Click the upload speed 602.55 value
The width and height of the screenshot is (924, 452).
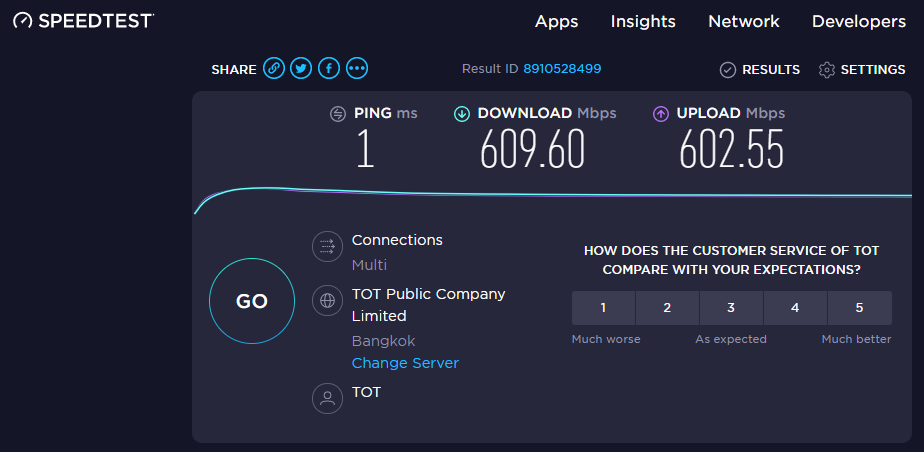[731, 149]
